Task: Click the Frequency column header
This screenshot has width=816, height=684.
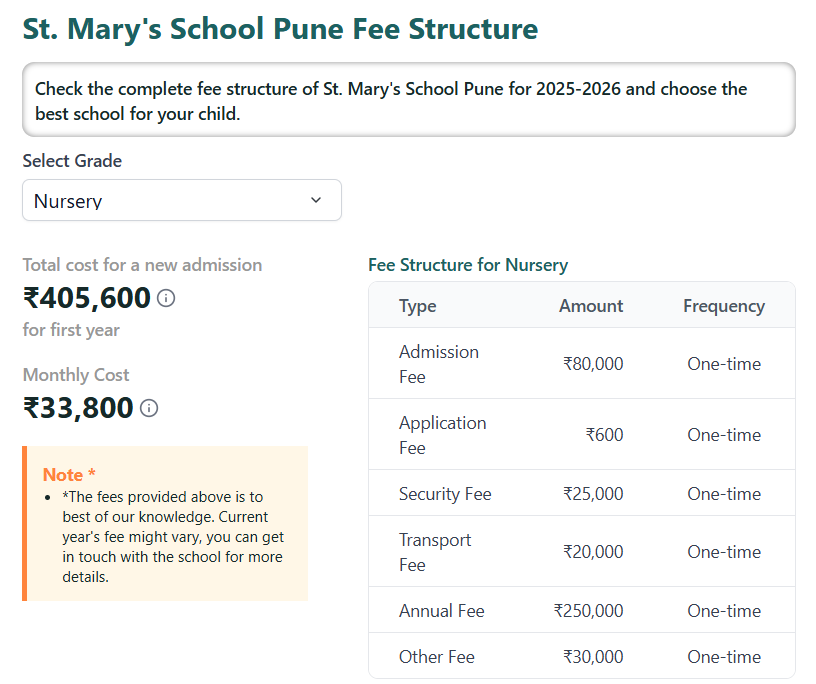Action: [724, 306]
